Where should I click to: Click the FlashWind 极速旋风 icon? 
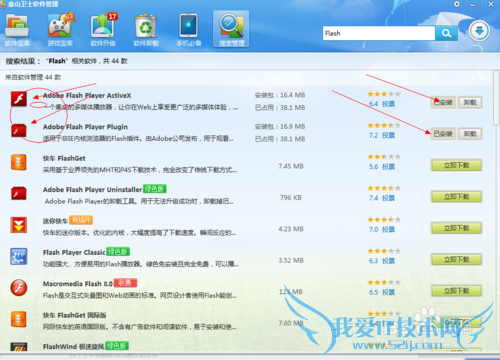(x=19, y=347)
